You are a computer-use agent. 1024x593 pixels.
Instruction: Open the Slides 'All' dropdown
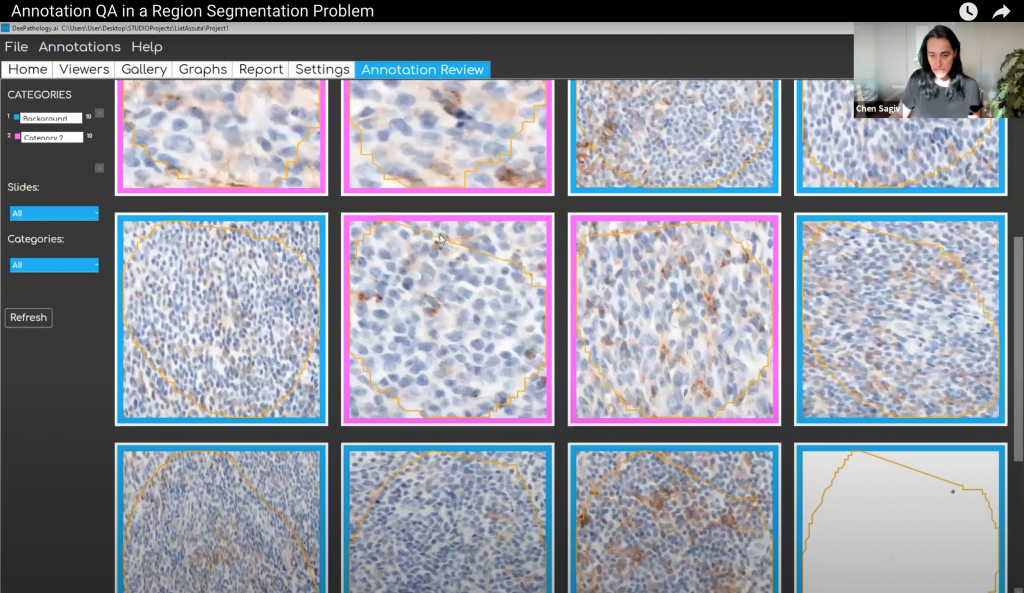click(53, 213)
